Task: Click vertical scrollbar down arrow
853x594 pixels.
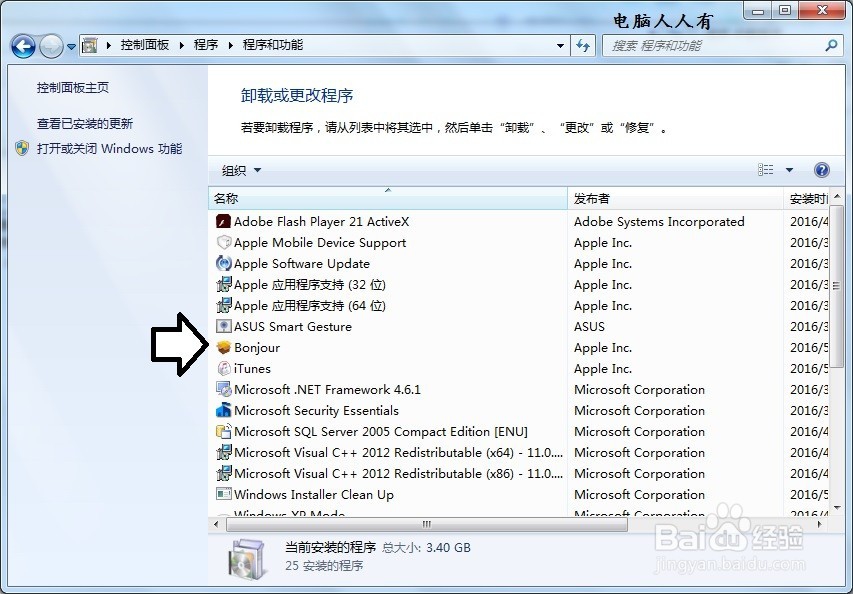Action: tap(837, 508)
